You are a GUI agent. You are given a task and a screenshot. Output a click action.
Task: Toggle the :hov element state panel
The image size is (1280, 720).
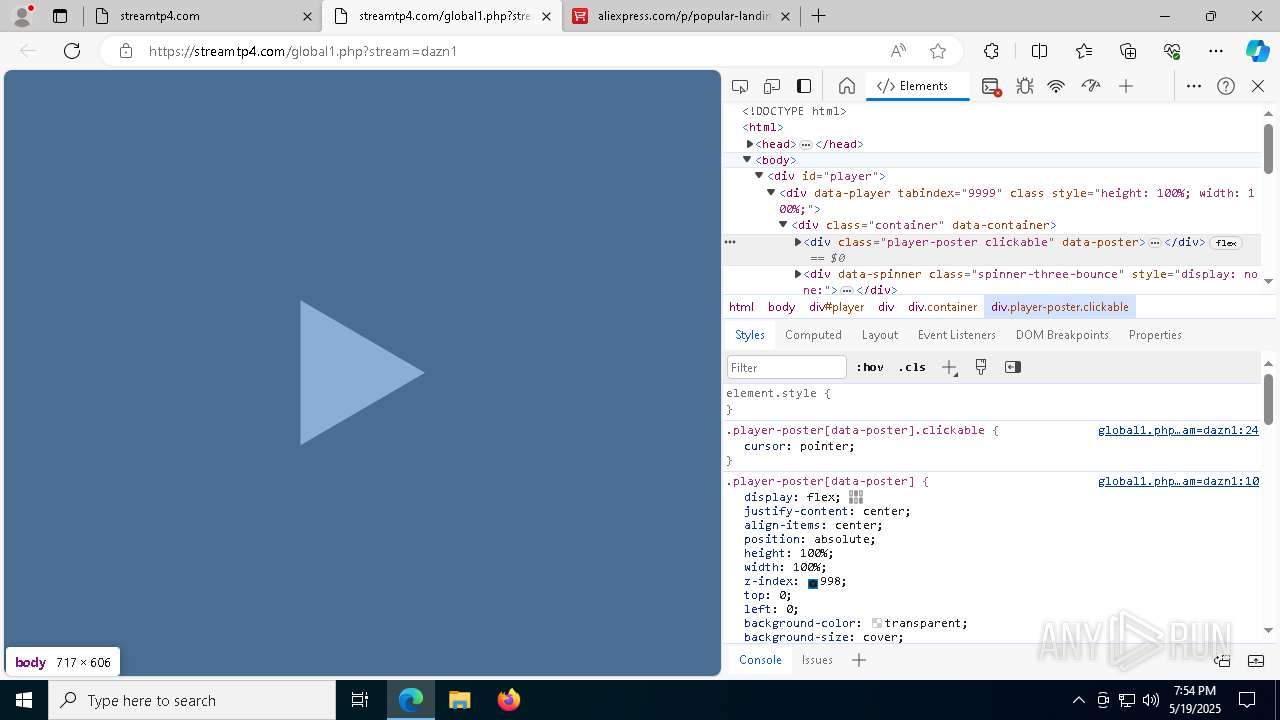[870, 367]
